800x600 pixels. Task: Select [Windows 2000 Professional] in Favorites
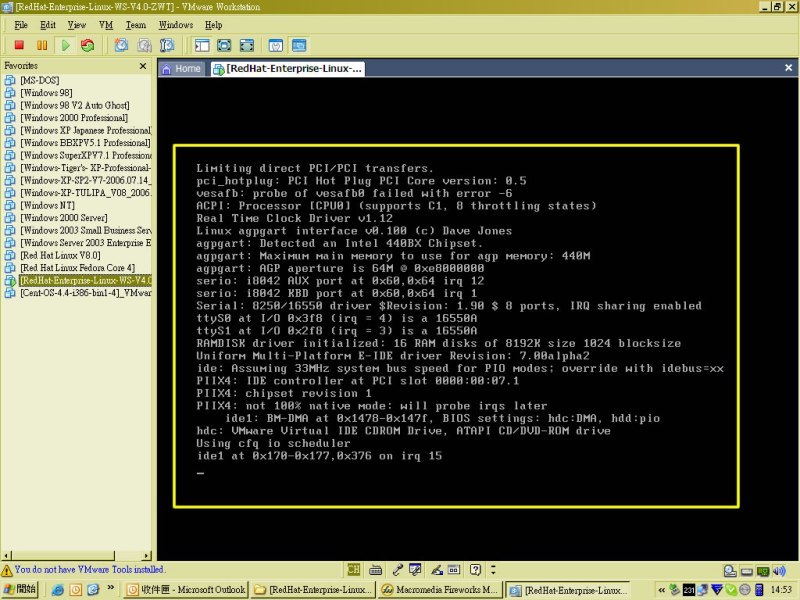pyautogui.click(x=74, y=118)
